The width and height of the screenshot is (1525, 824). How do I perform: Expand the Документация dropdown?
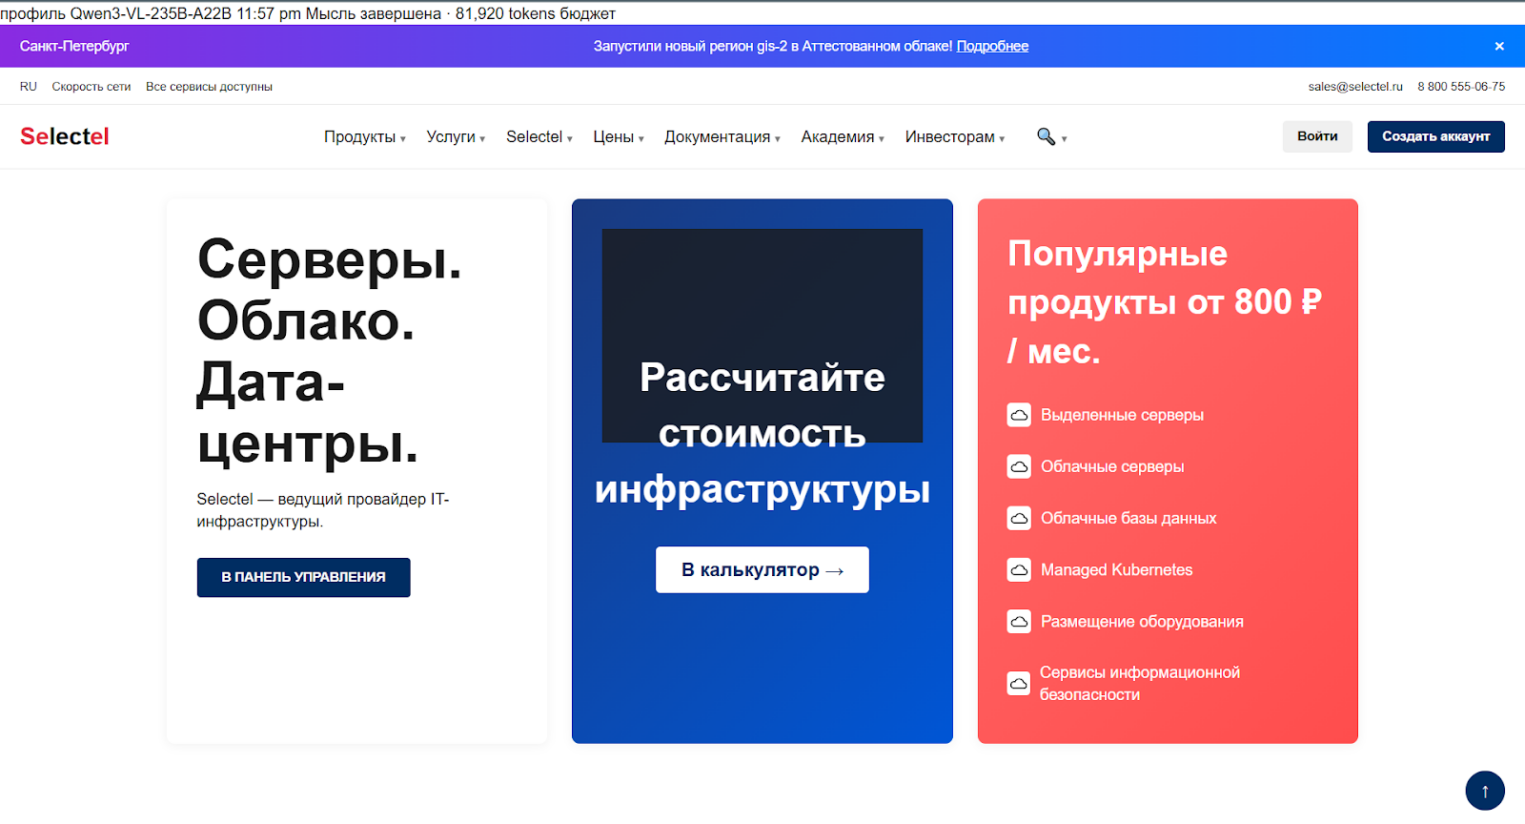click(x=718, y=136)
